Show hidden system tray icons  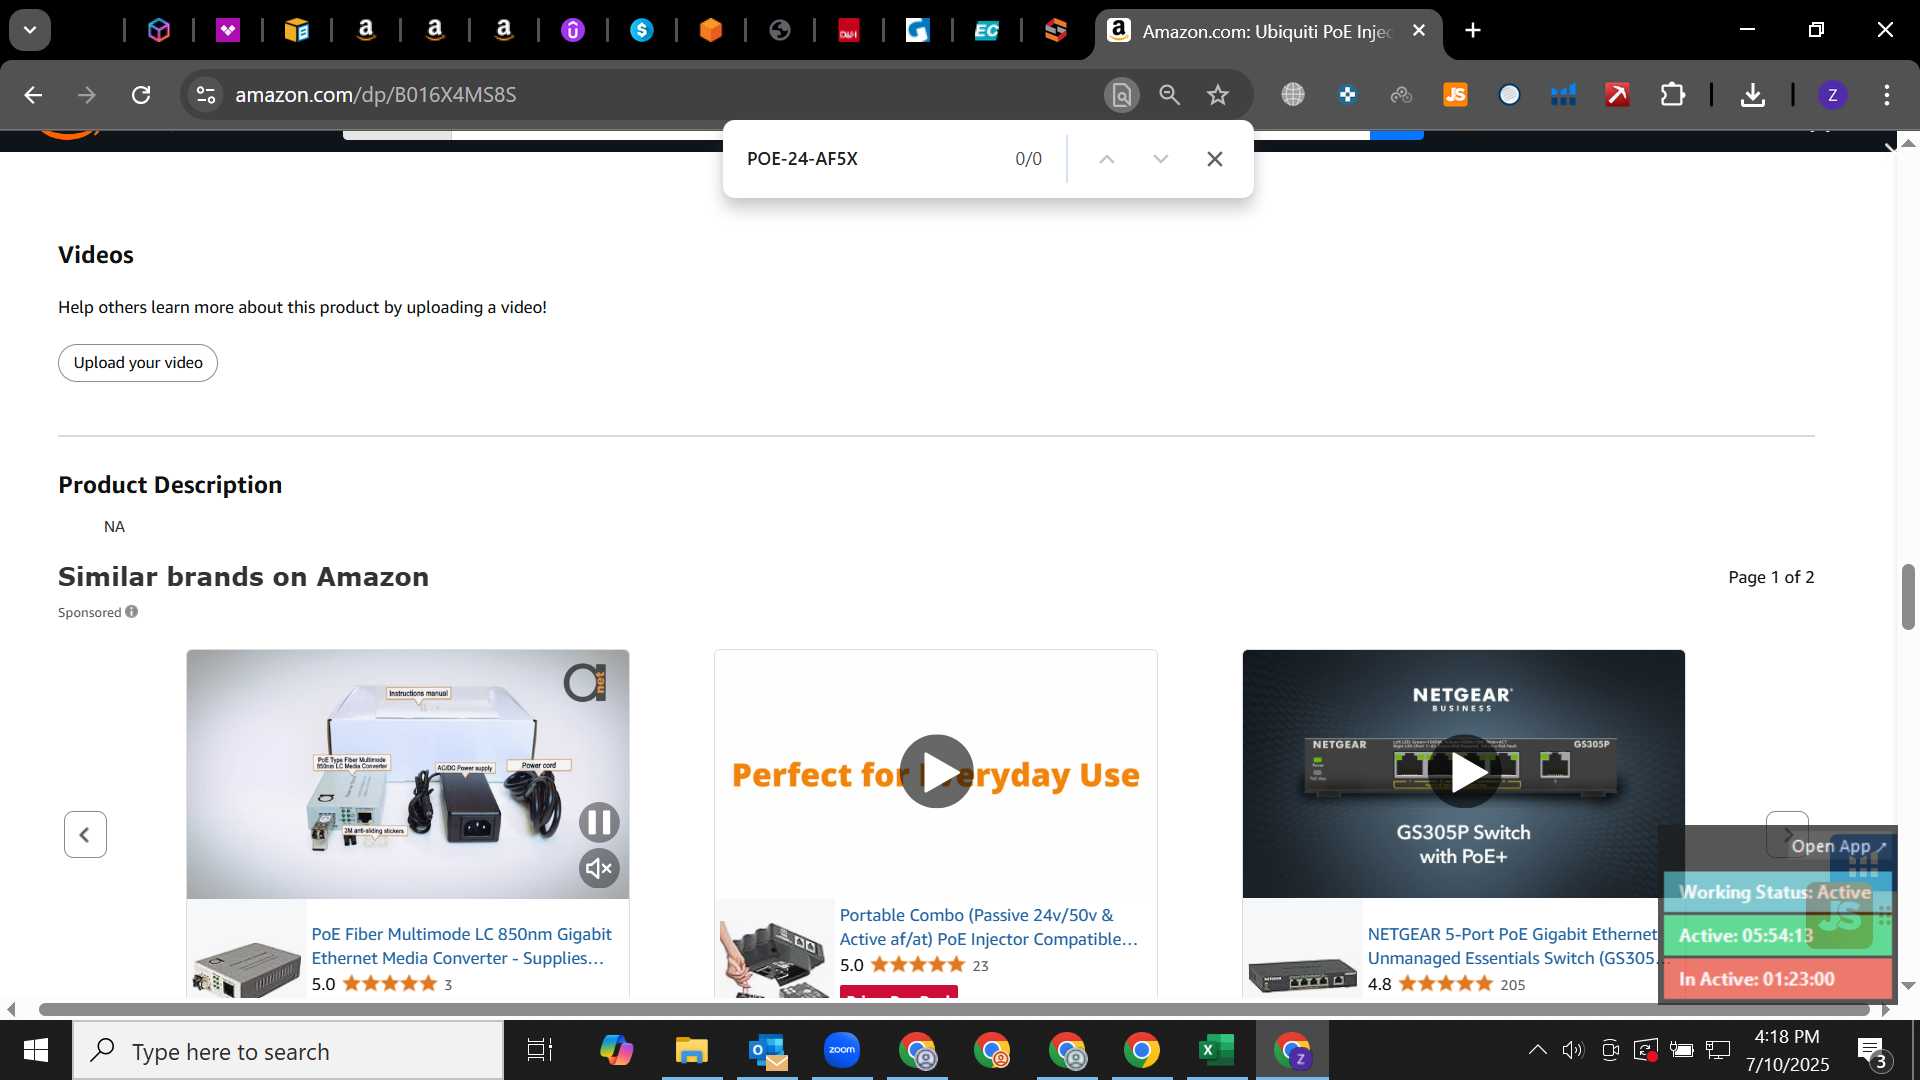point(1538,1050)
